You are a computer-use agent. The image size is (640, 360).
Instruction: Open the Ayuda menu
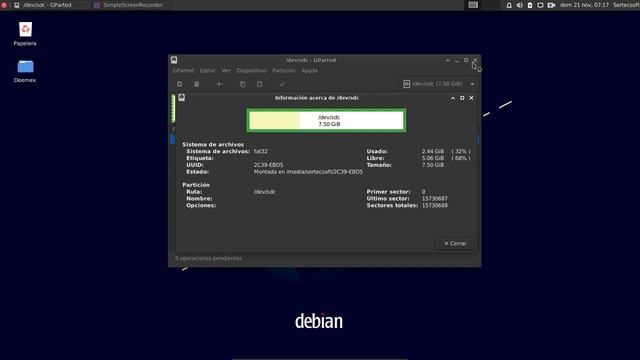[309, 70]
